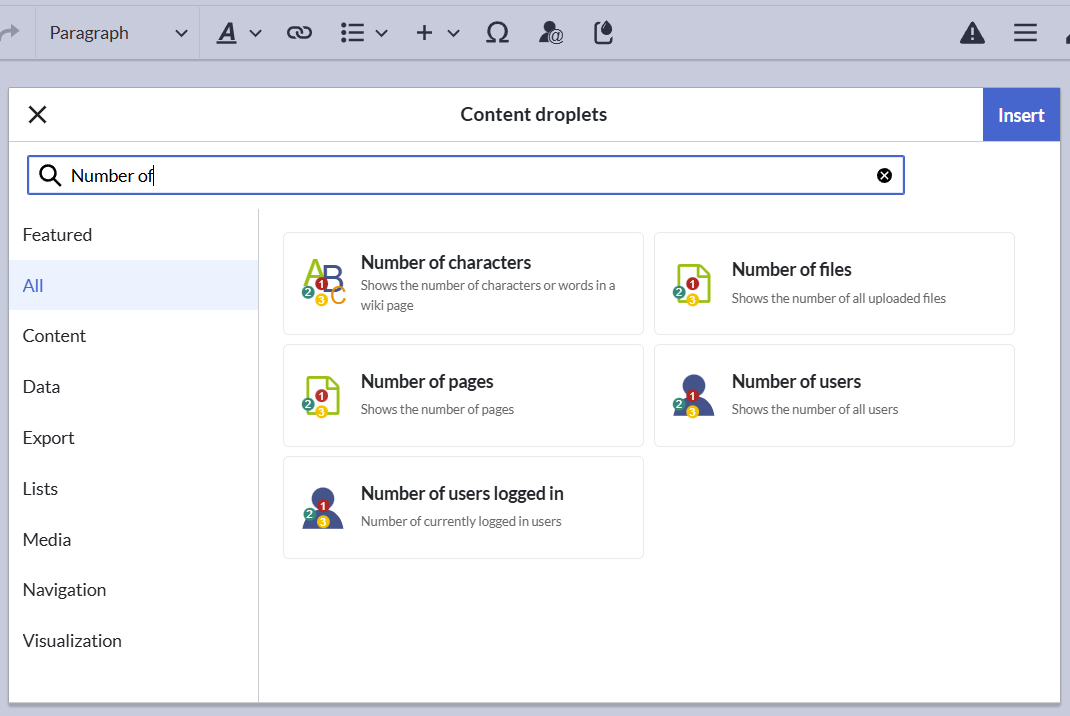Expand the Paragraph format dropdown
This screenshot has width=1070, height=716.
tap(117, 33)
